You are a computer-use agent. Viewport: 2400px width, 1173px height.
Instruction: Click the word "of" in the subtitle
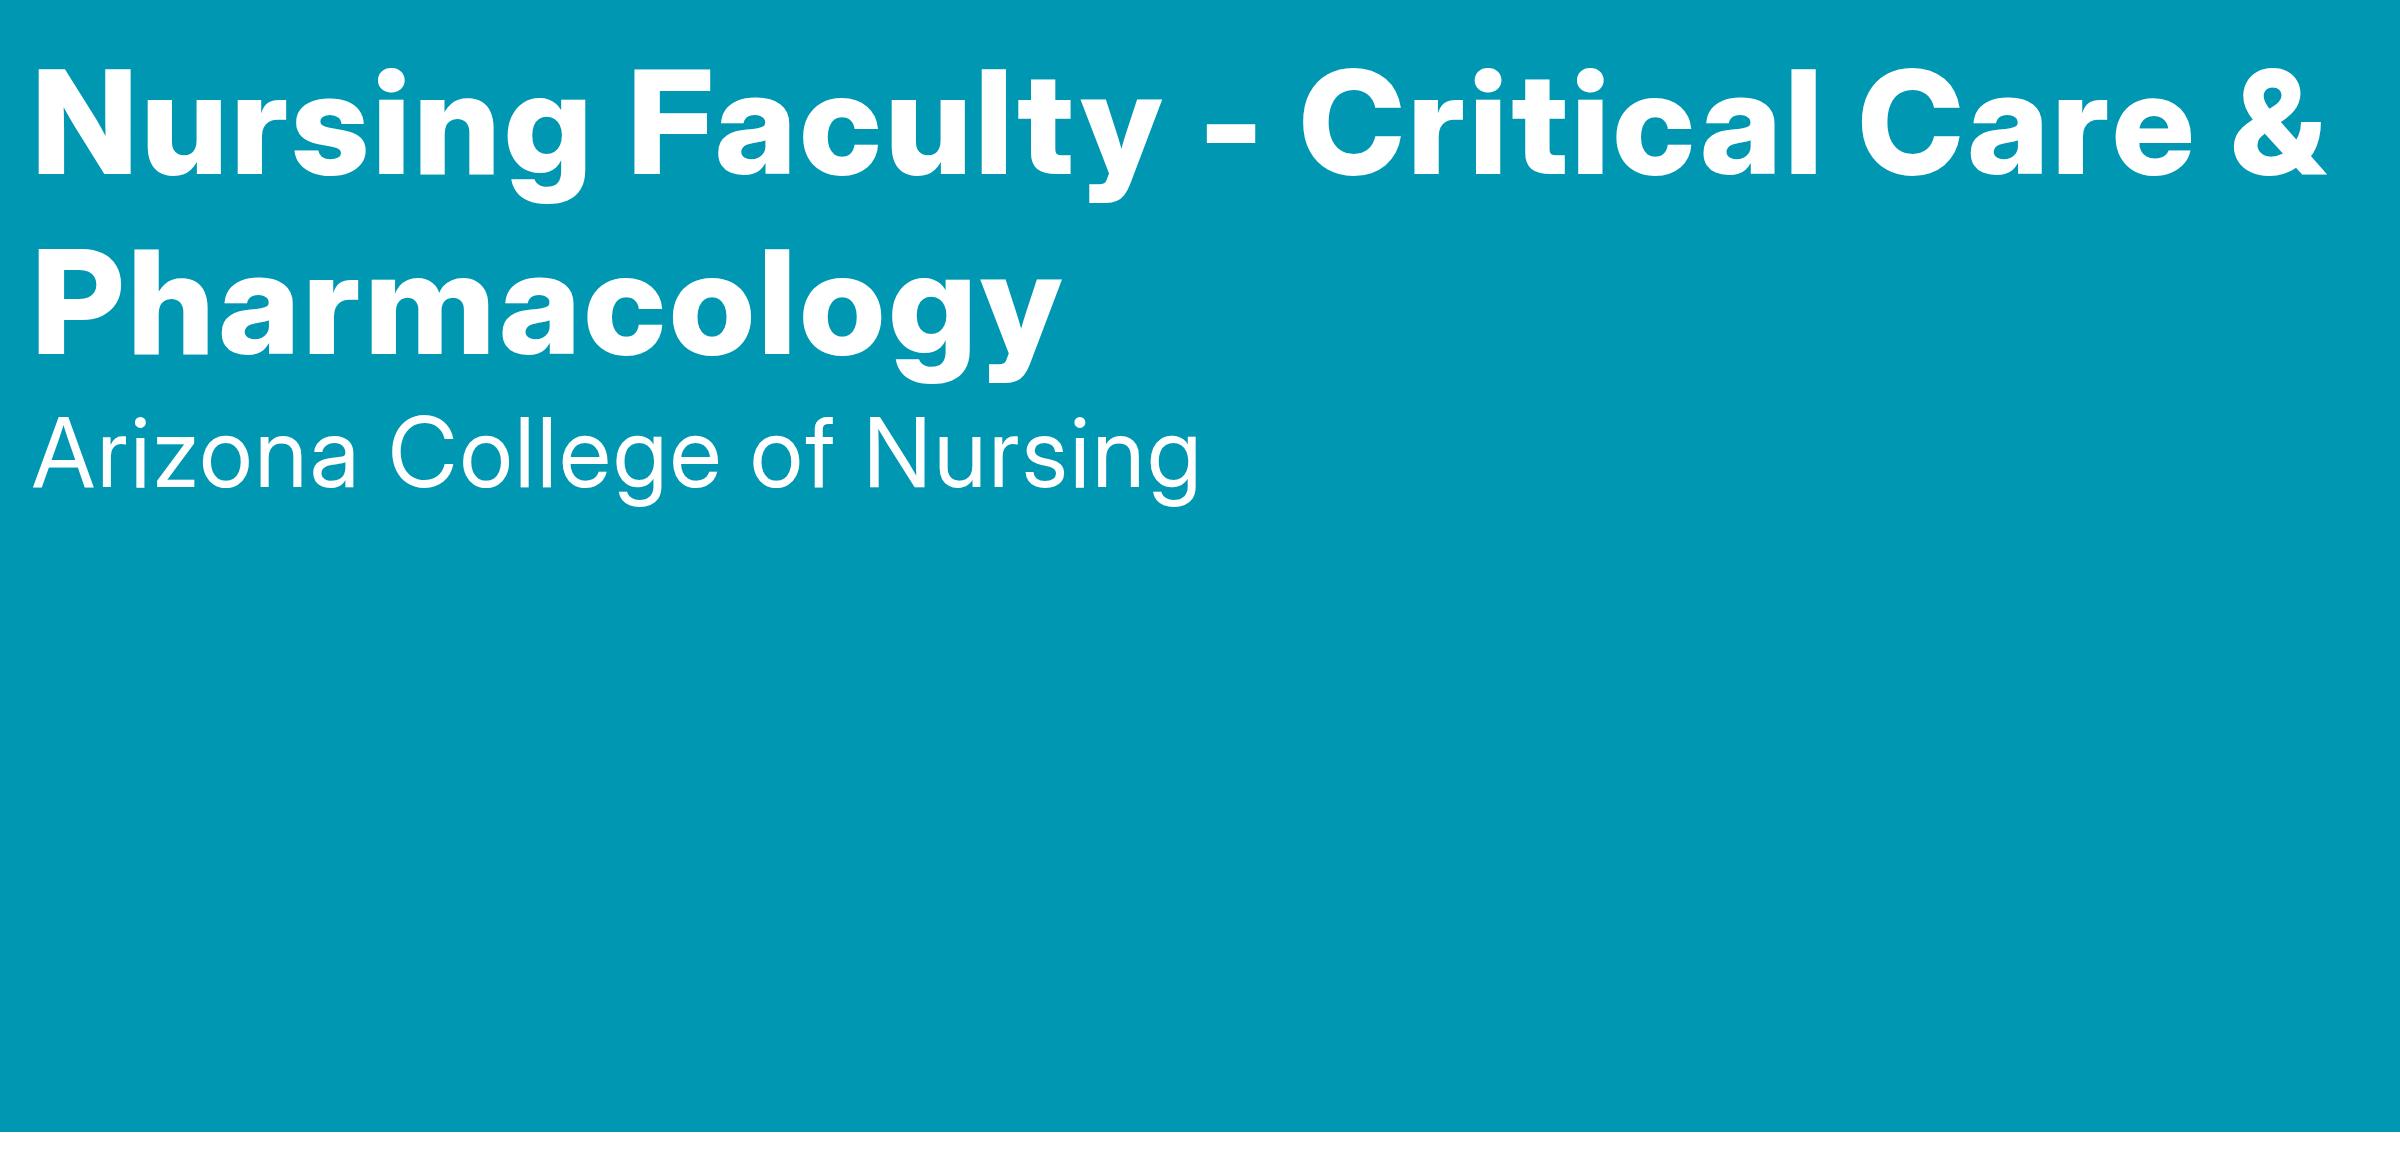(792, 456)
